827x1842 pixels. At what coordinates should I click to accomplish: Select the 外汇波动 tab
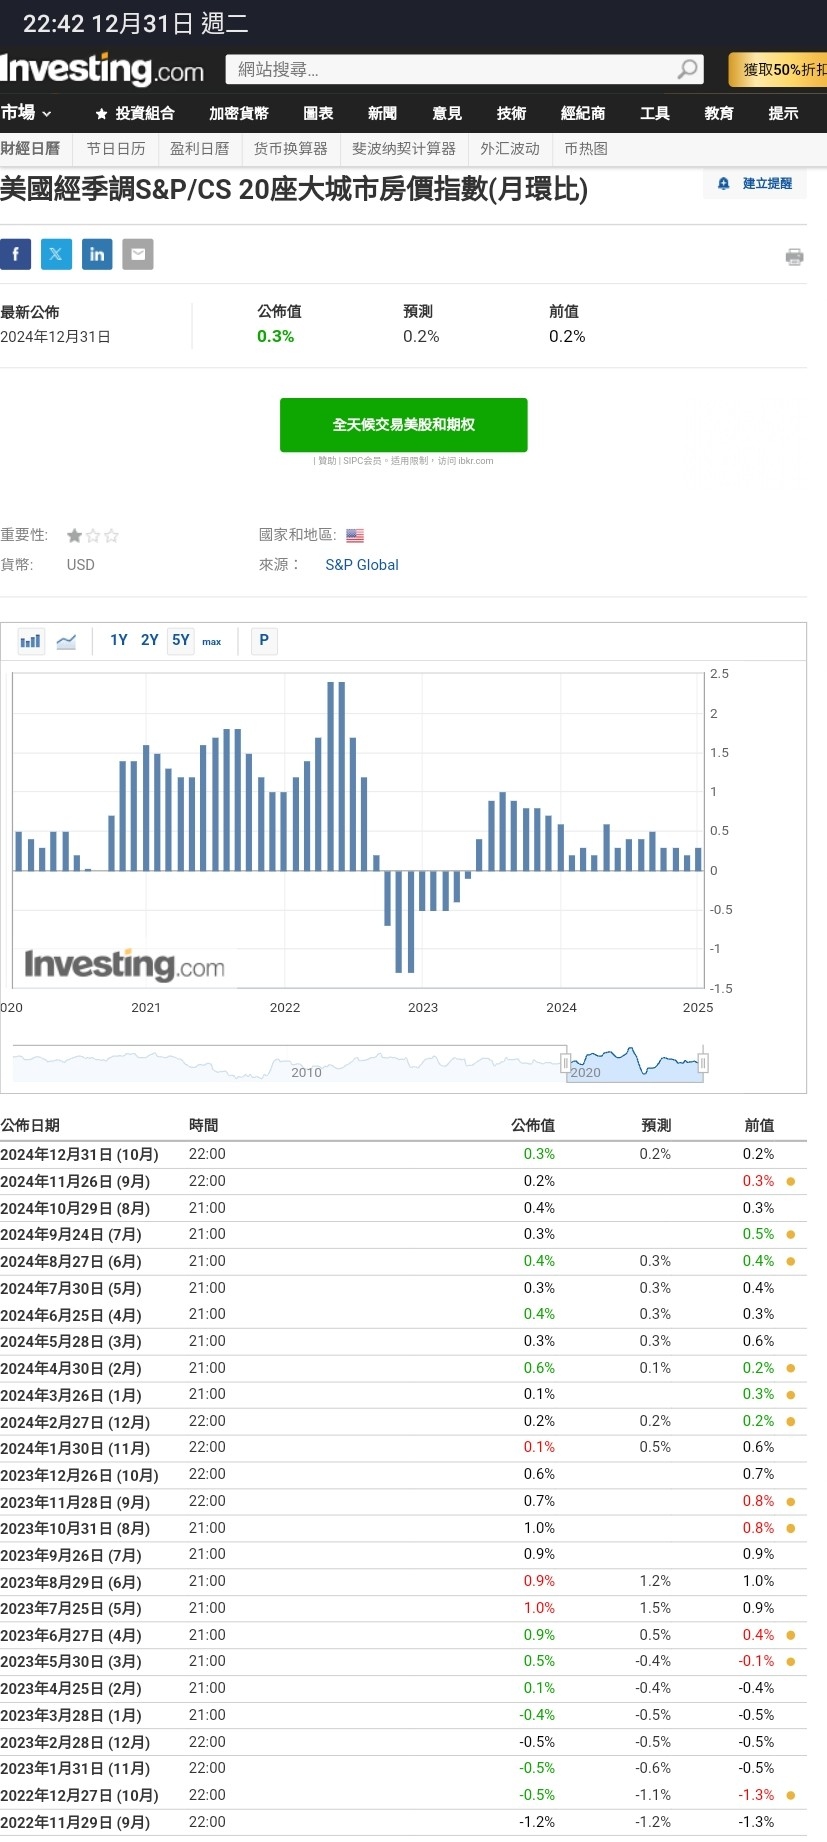[510, 149]
